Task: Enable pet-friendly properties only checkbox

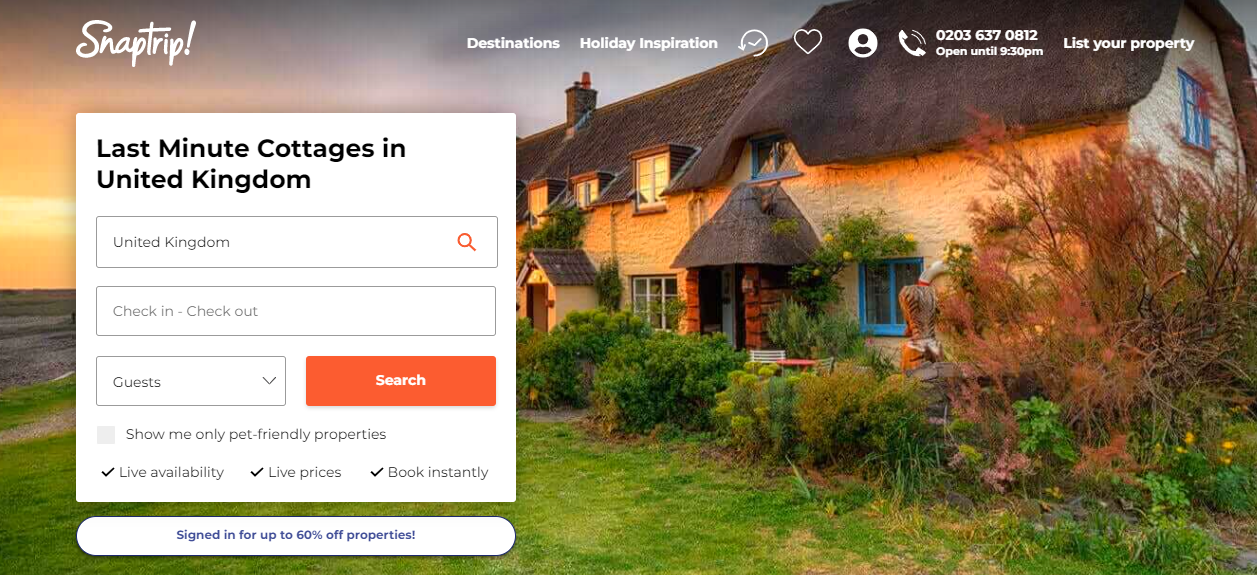Action: tap(106, 435)
